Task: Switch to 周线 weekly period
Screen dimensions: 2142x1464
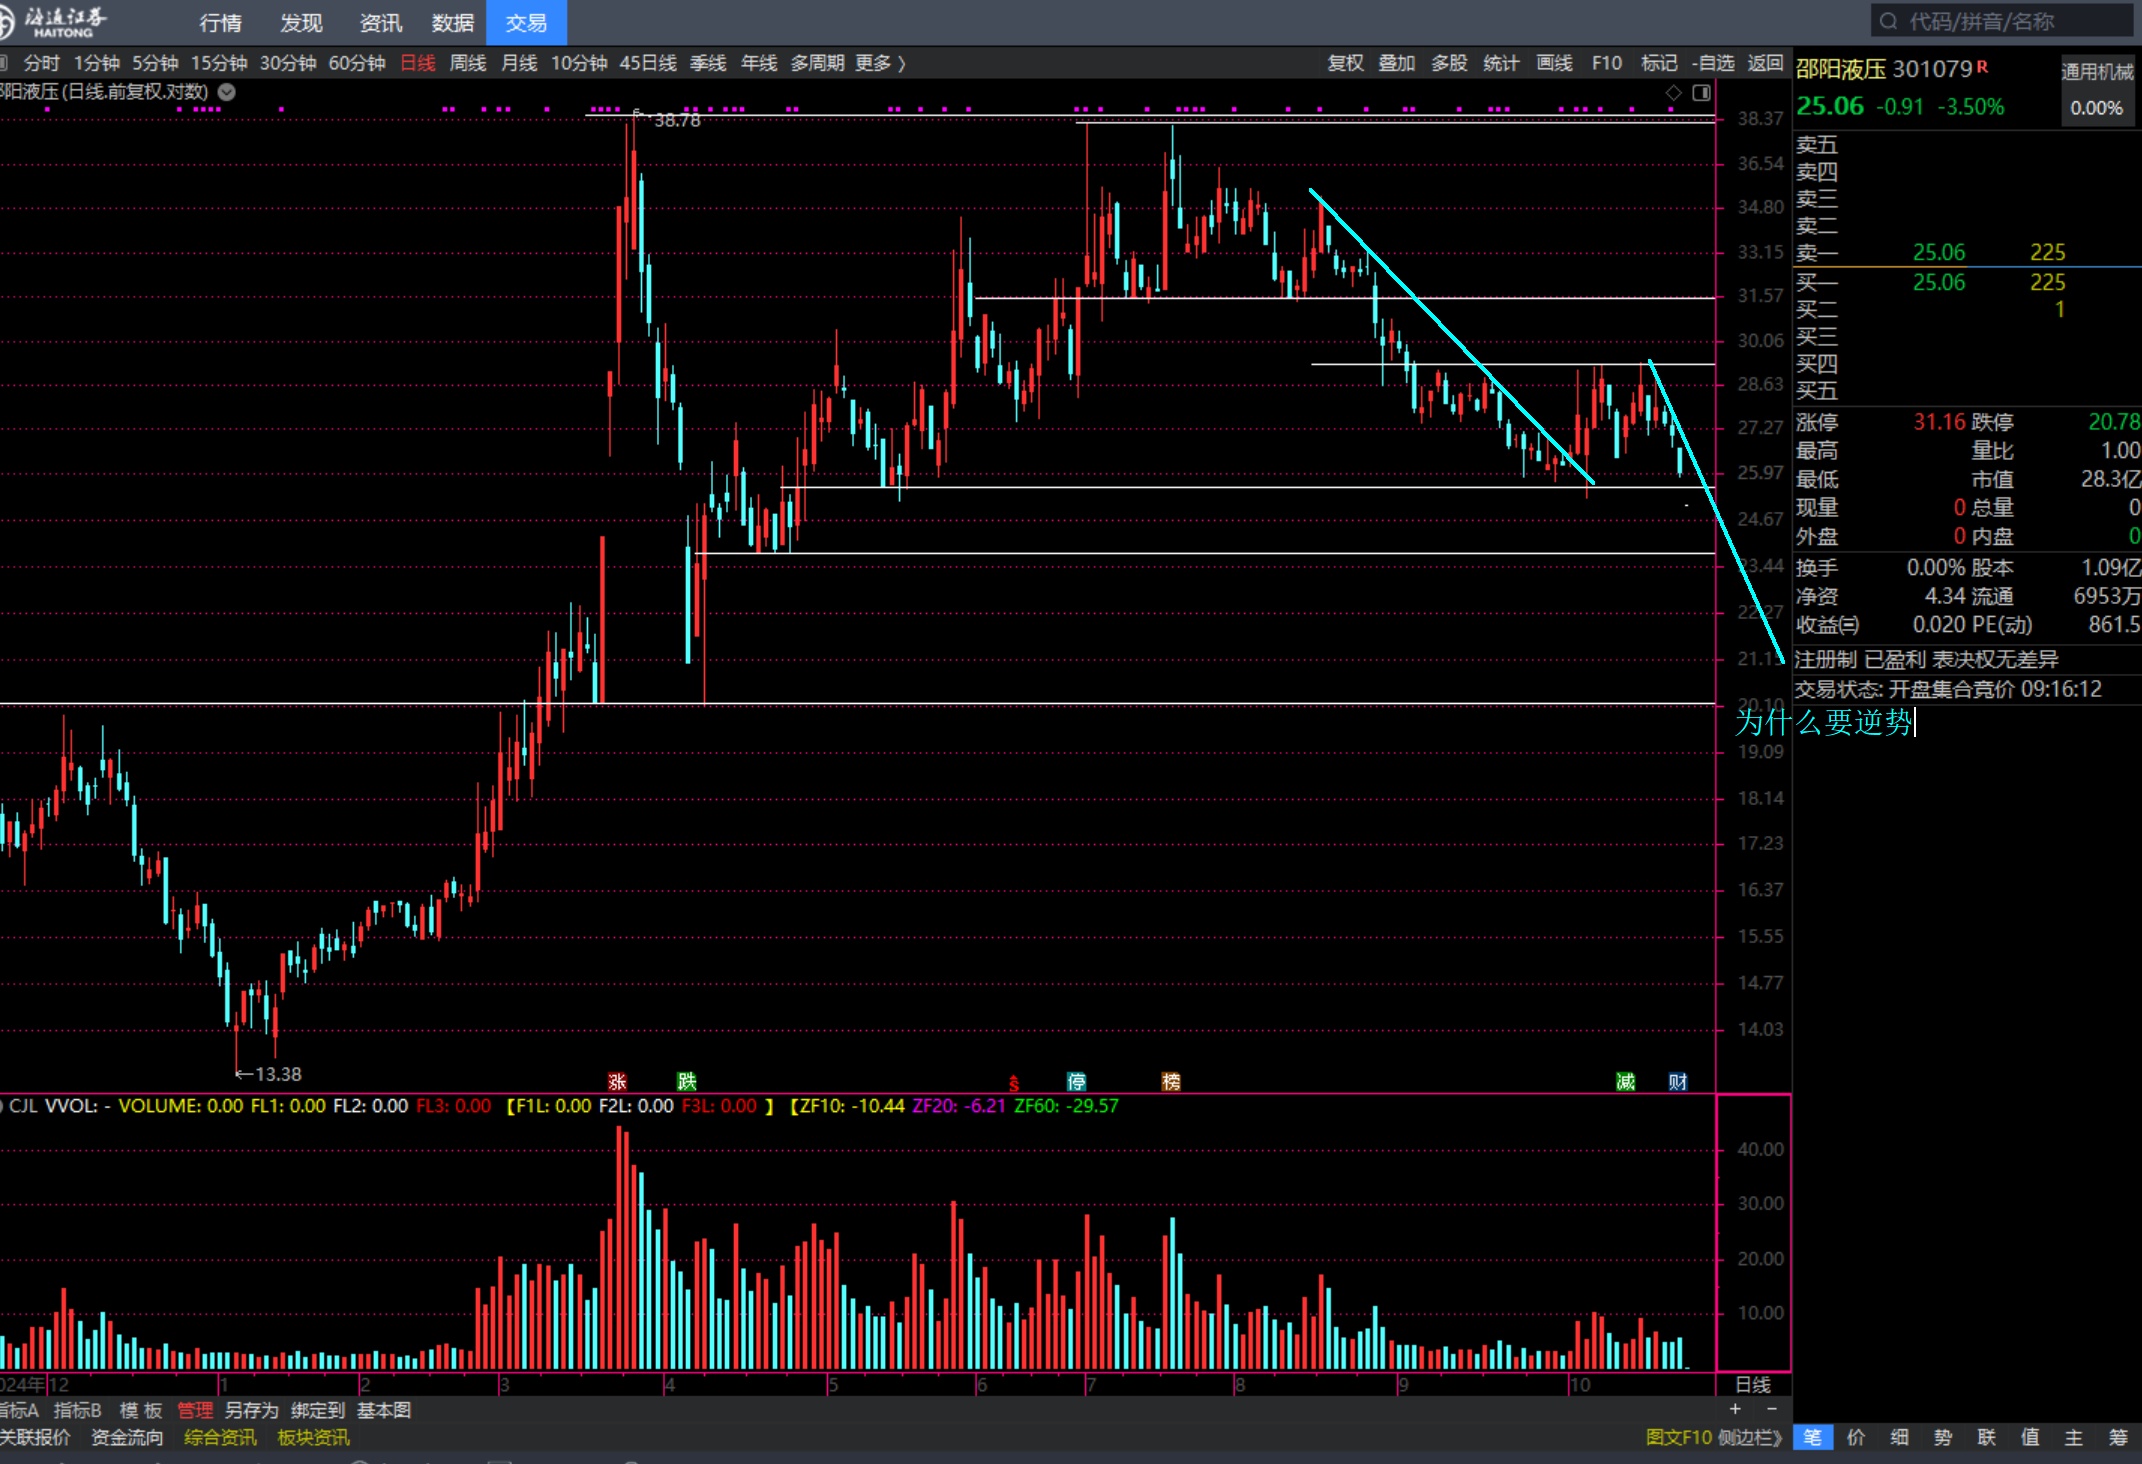Action: coord(467,63)
